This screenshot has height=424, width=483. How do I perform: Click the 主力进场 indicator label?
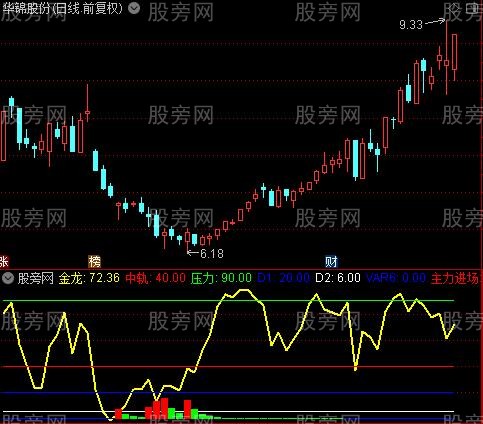[455, 278]
